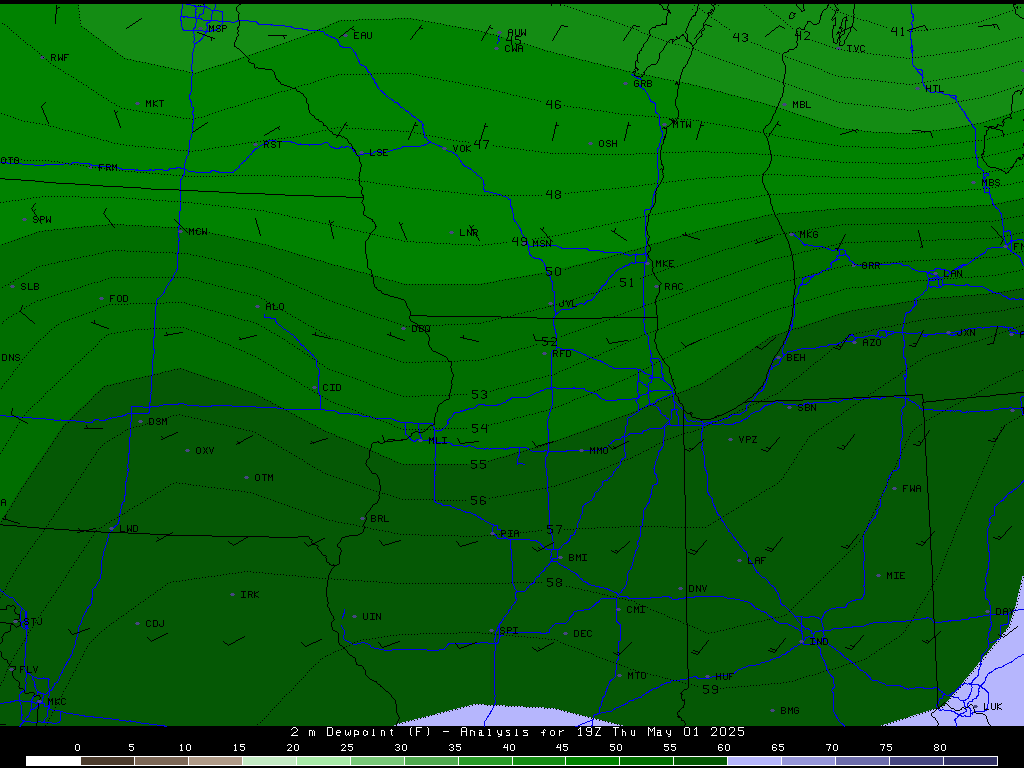Pick the MBL station label
Viewport: 1024px width, 768px height.
(801, 104)
